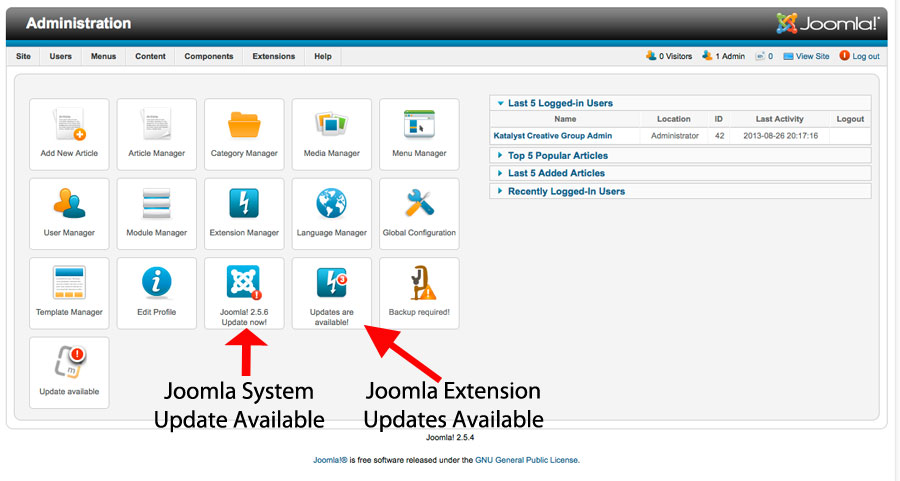Click the Joomla! 2.5.4 version text
900x481 pixels.
tap(450, 437)
